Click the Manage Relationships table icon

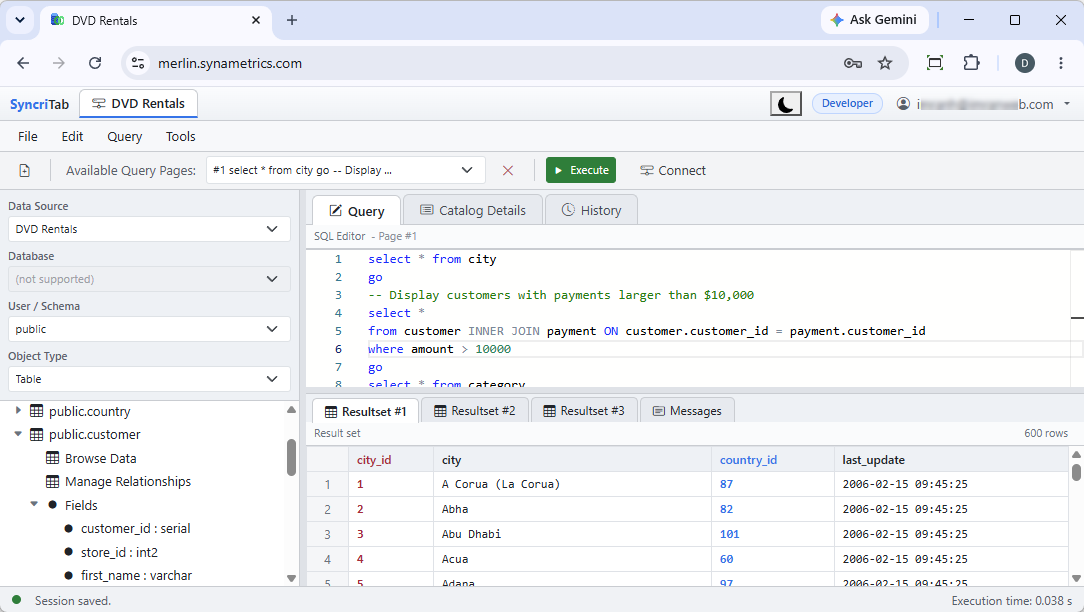(x=53, y=481)
